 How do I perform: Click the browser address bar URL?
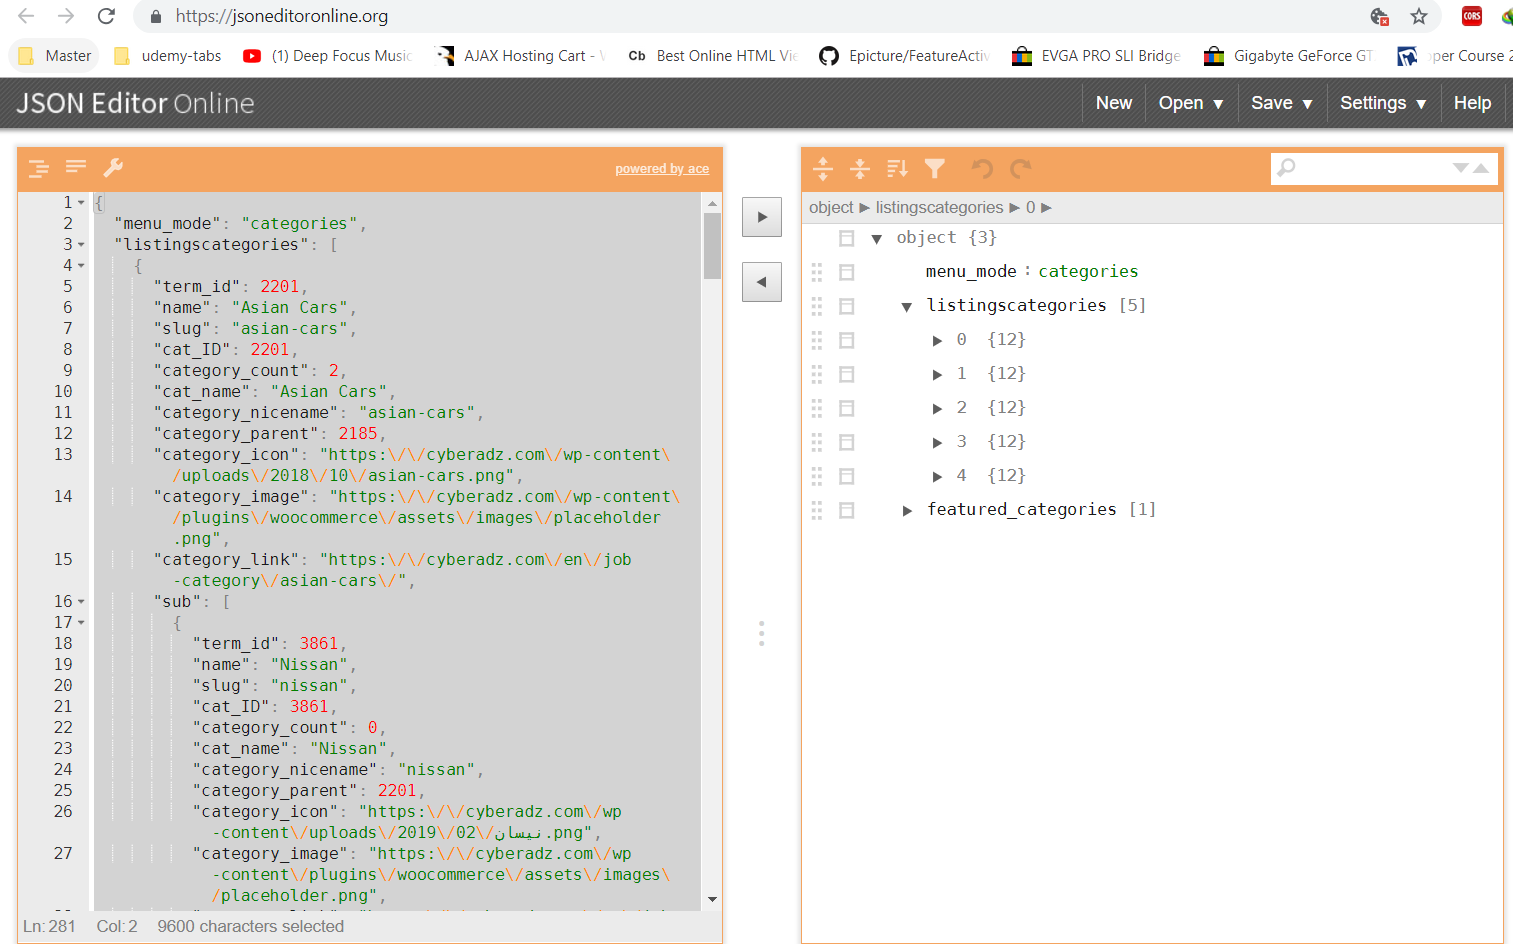click(282, 16)
